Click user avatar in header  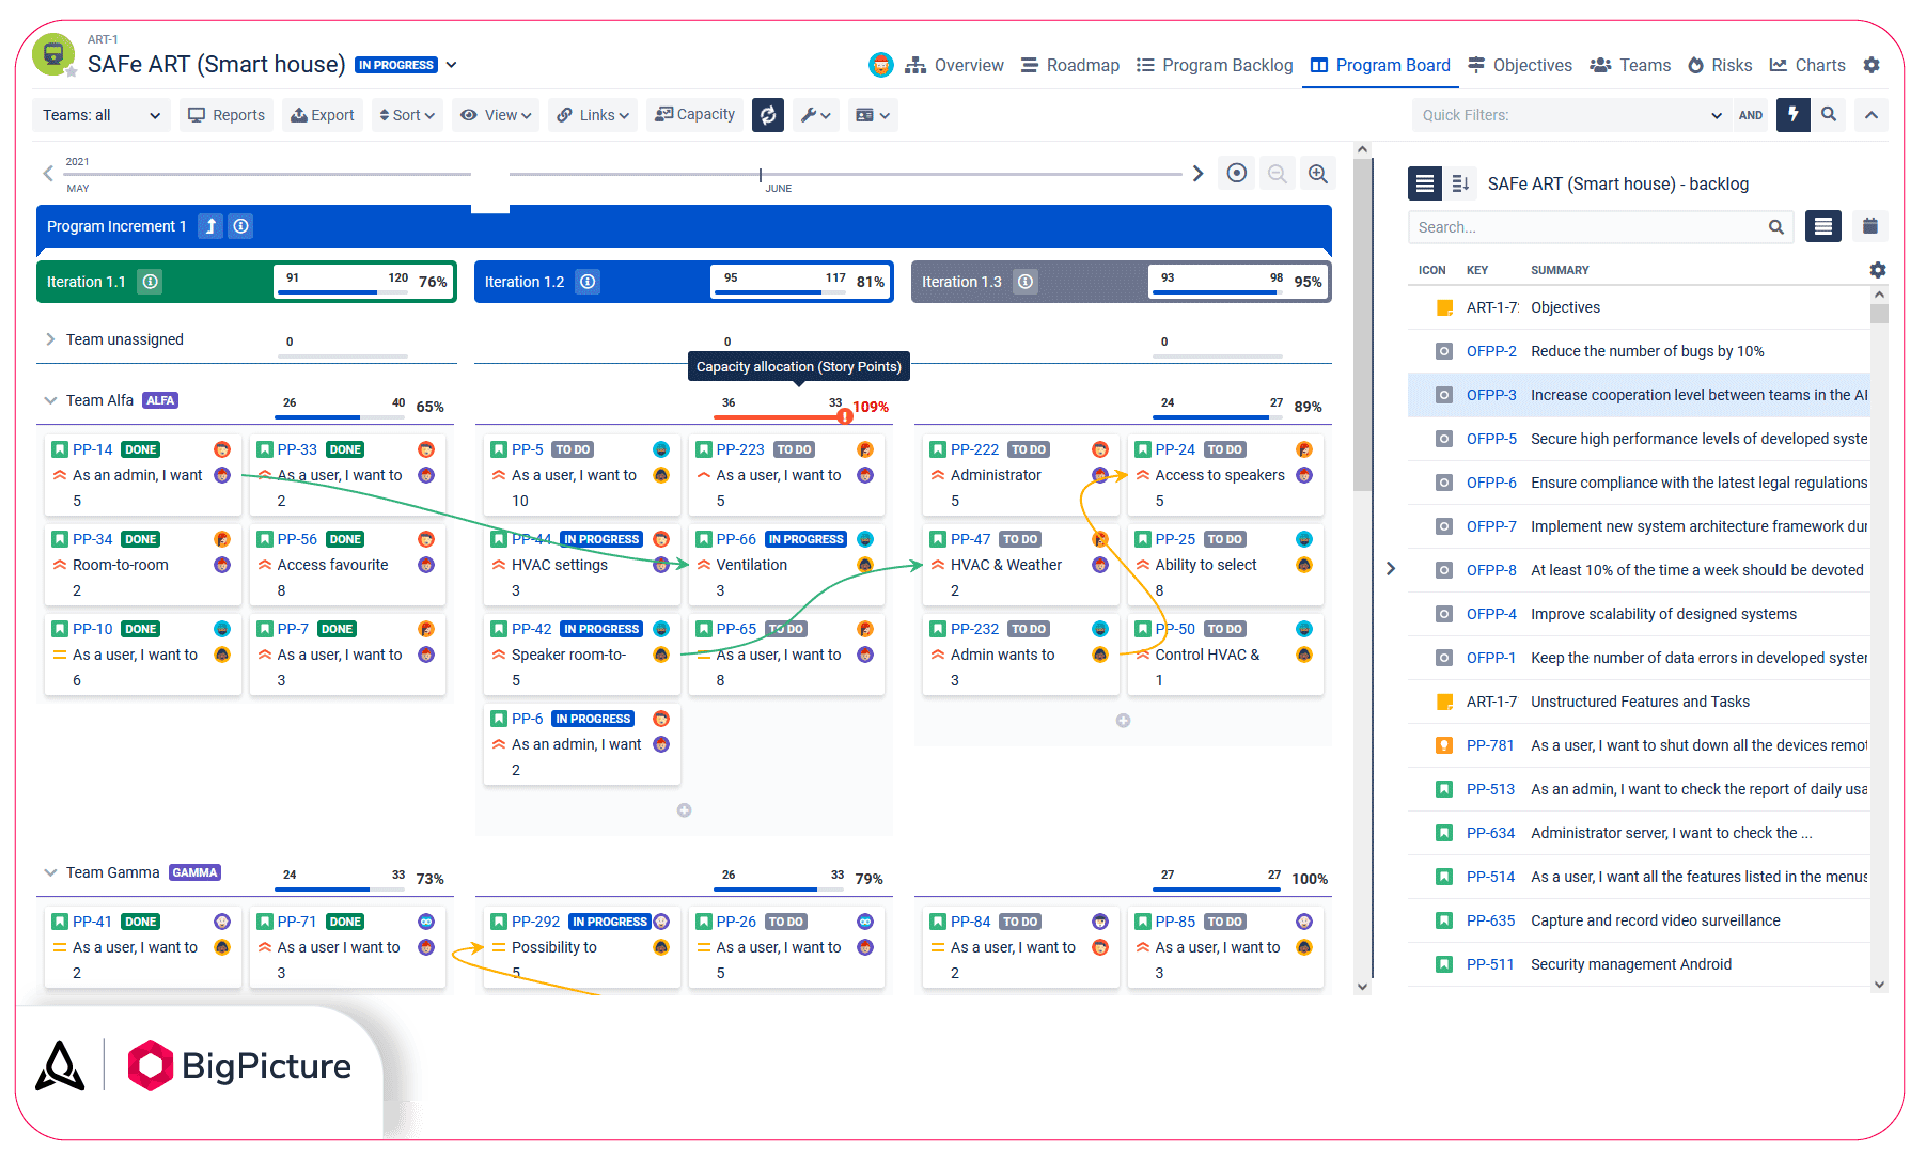[x=881, y=65]
